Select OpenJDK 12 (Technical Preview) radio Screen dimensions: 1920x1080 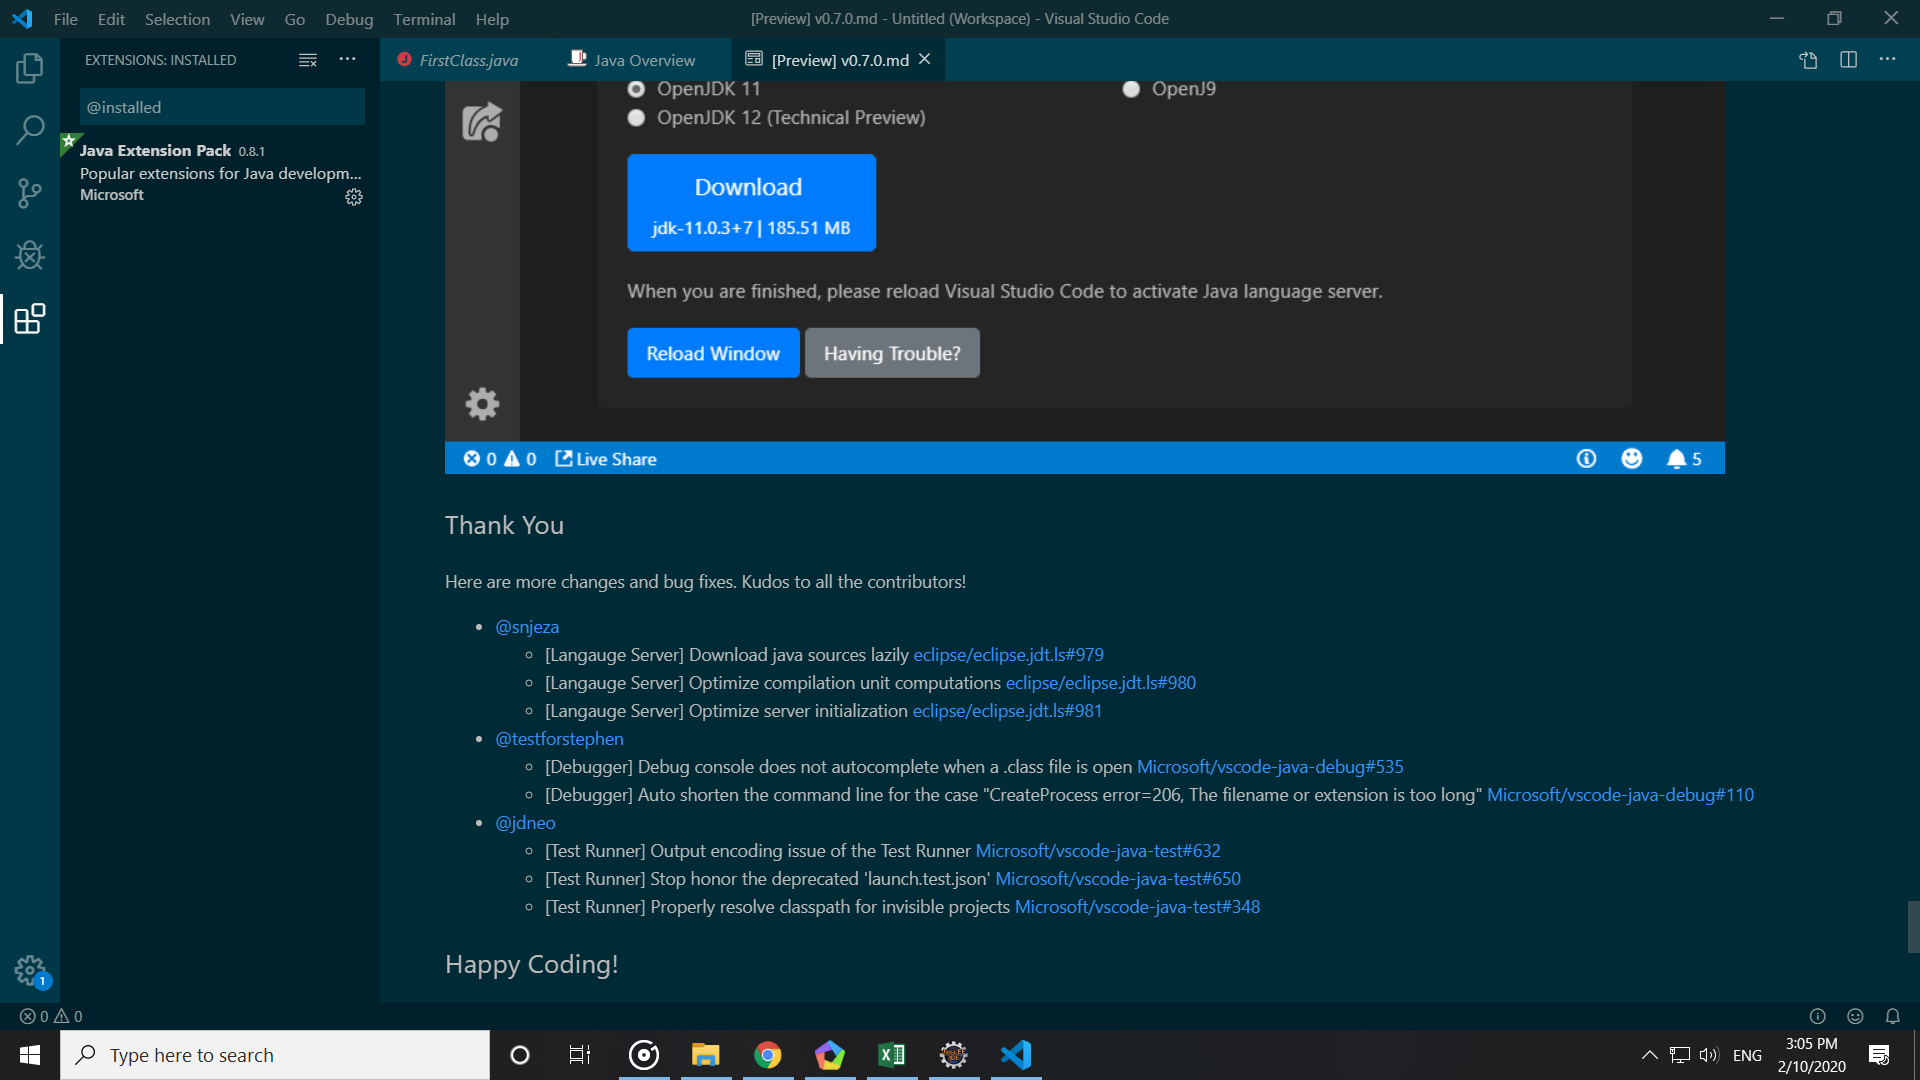pyautogui.click(x=636, y=118)
